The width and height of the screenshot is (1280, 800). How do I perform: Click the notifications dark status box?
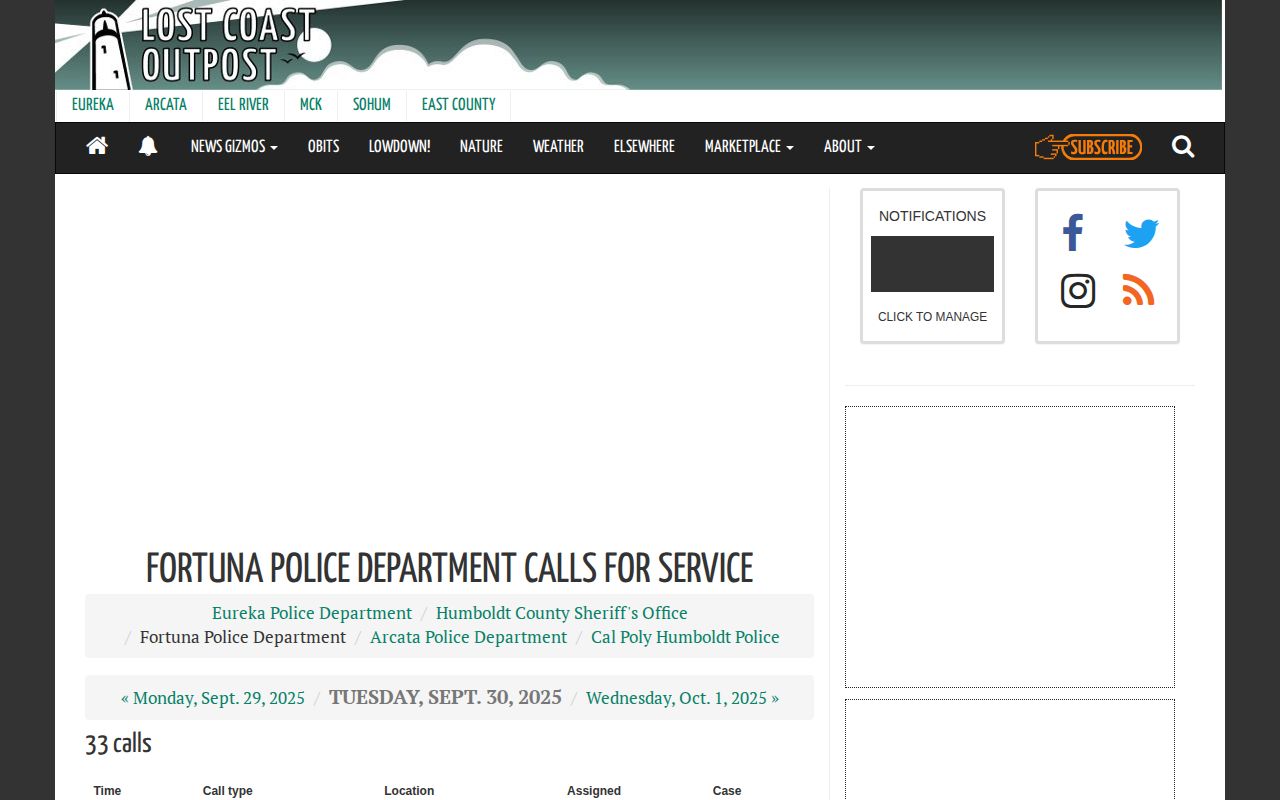point(932,264)
